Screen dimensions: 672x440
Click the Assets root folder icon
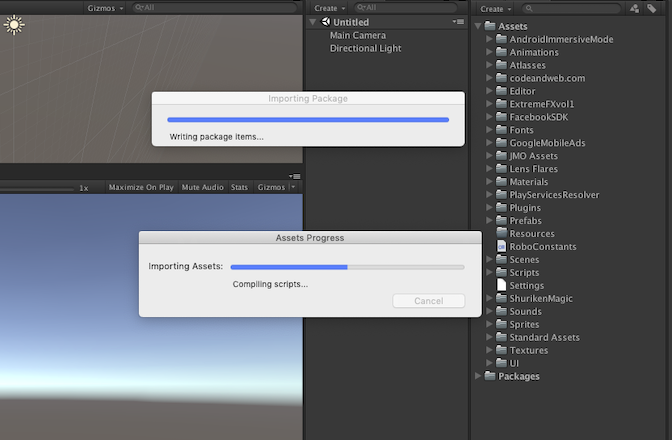click(x=490, y=26)
